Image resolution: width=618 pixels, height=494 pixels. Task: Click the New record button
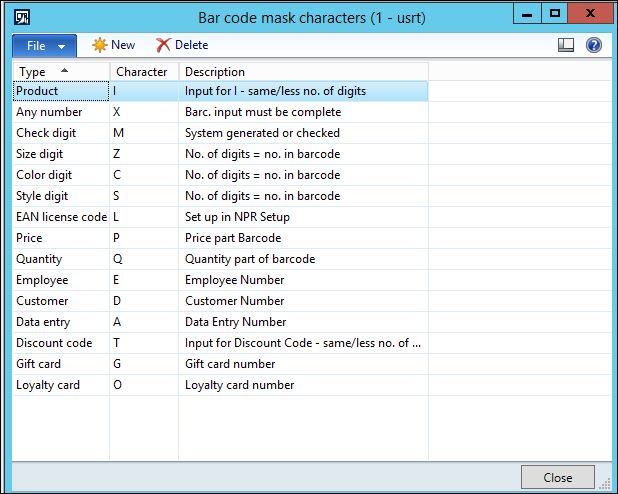[114, 45]
